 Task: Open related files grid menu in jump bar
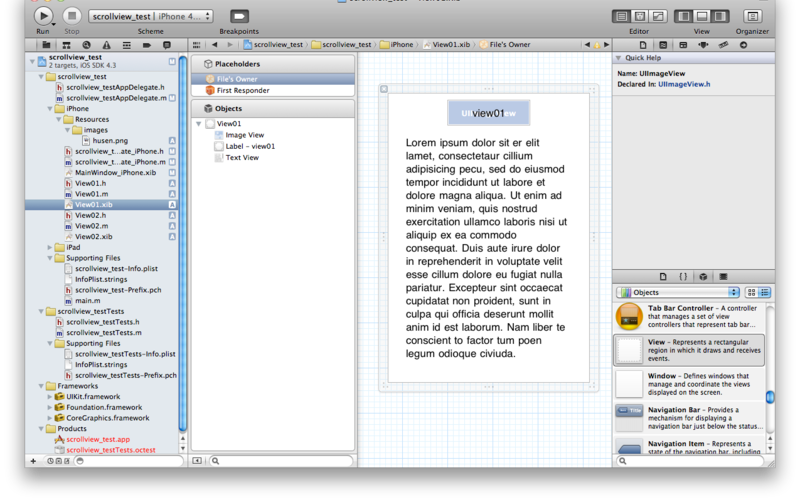click(196, 45)
